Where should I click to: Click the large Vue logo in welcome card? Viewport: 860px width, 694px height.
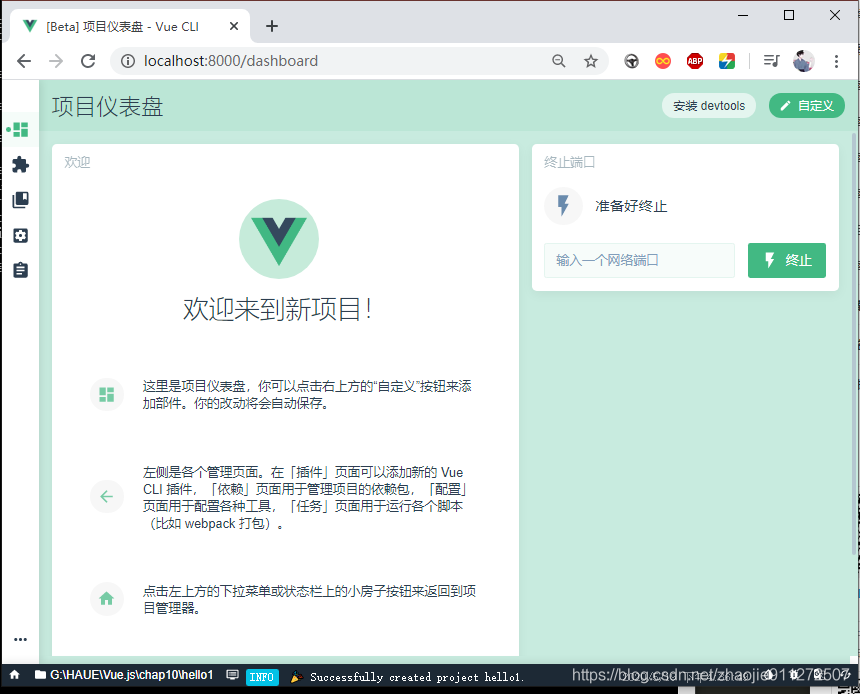coord(279,239)
